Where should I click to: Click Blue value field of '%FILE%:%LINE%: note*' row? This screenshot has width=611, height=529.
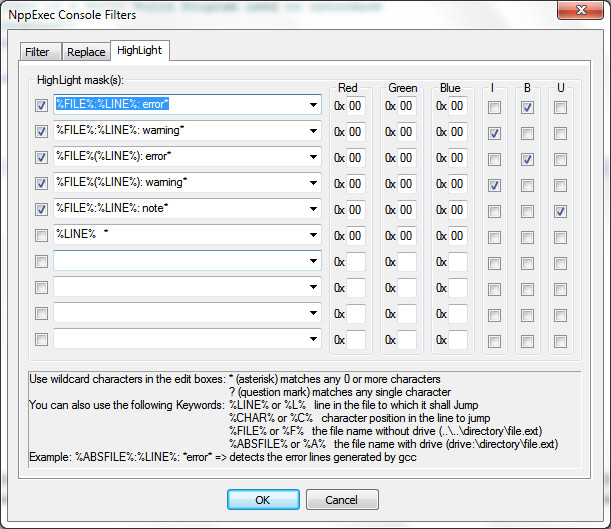(x=458, y=210)
